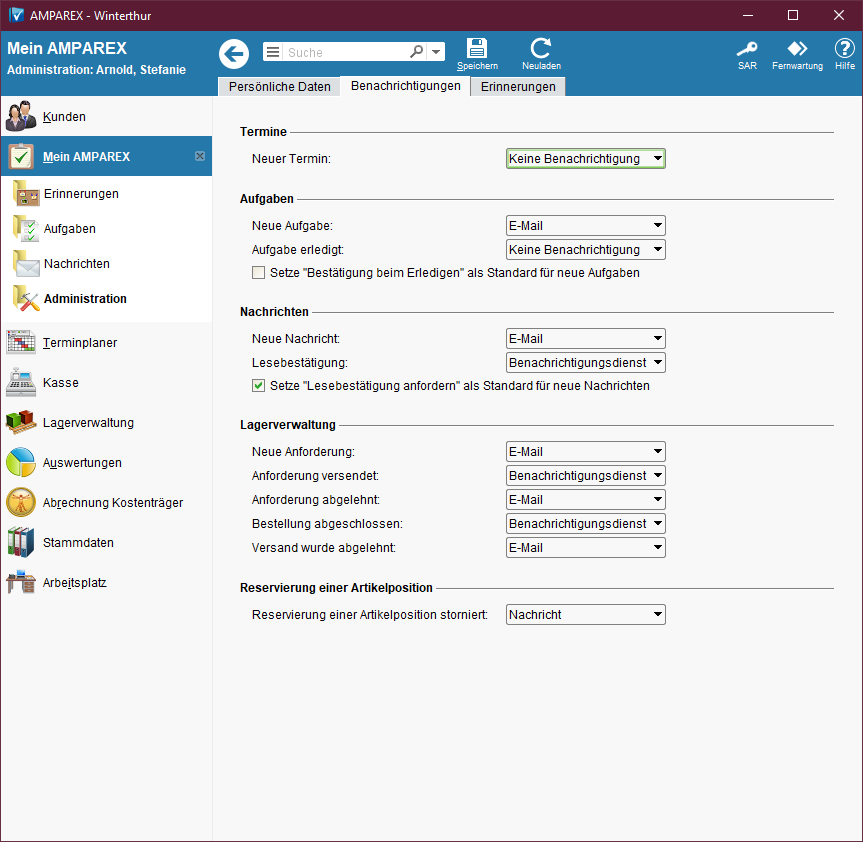Image resolution: width=863 pixels, height=842 pixels.
Task: Reload using the Neuladen icon
Action: click(x=541, y=49)
